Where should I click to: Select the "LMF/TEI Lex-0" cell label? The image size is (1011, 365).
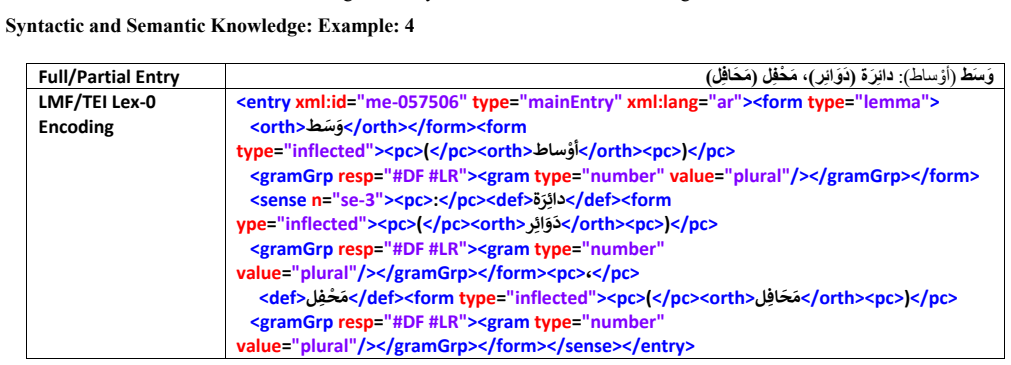coord(97,103)
